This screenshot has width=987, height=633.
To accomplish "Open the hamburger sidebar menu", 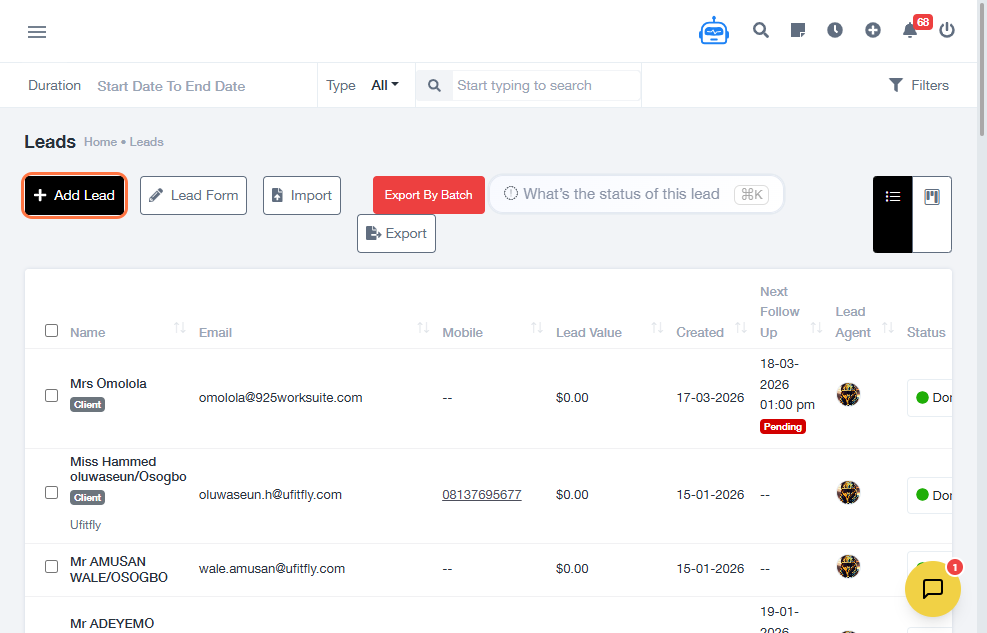I will coord(37,32).
